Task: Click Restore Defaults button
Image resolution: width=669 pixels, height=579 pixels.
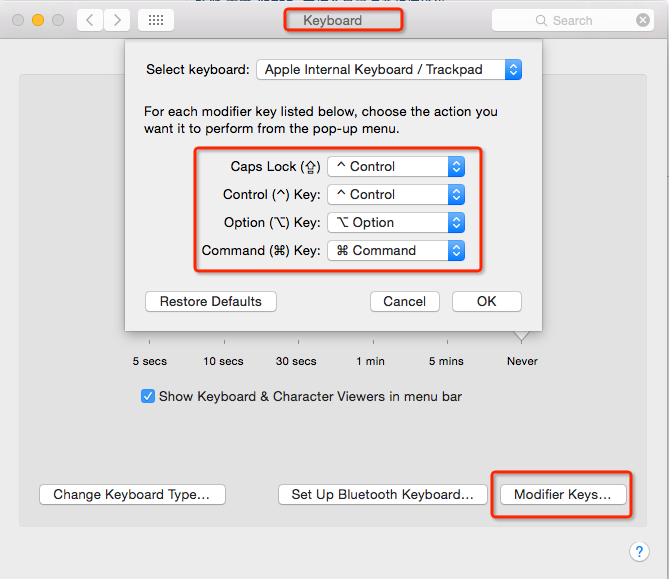Action: 211,302
